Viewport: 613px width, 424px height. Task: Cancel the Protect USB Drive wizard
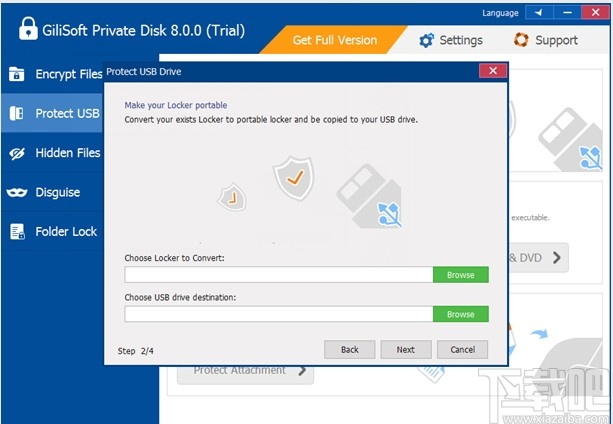pyautogui.click(x=462, y=349)
